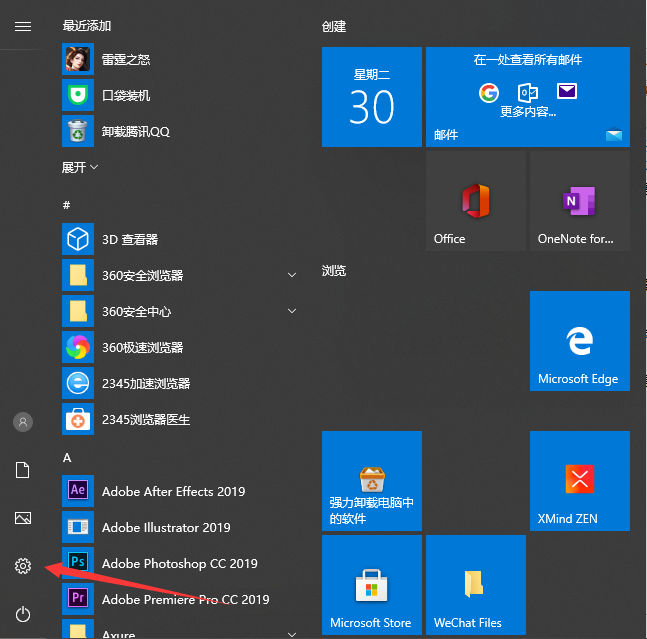Image resolution: width=647 pixels, height=639 pixels.
Task: Open the 3D 查看器 app
Action: click(130, 239)
